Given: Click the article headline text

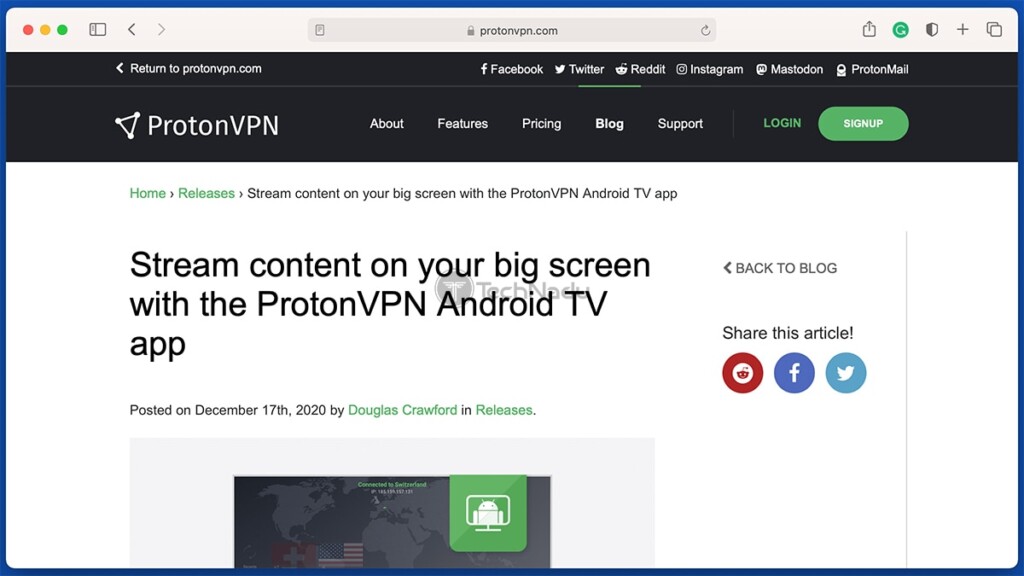Looking at the screenshot, I should click(x=390, y=304).
